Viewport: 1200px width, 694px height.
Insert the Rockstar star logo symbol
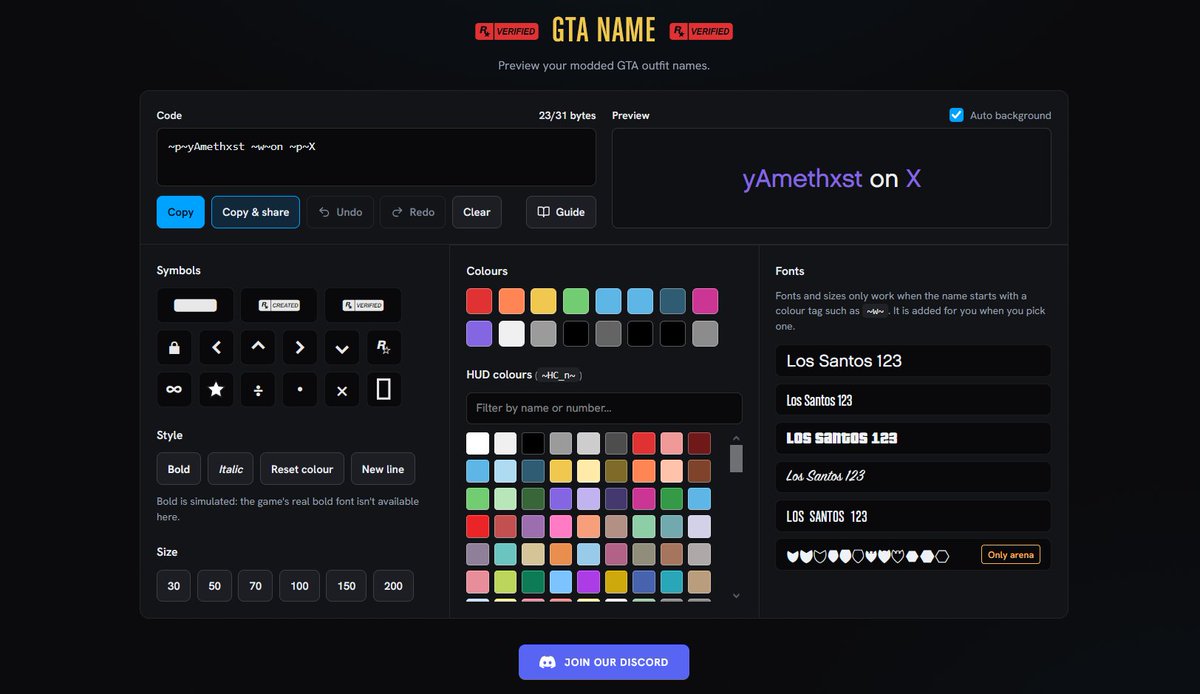384,347
